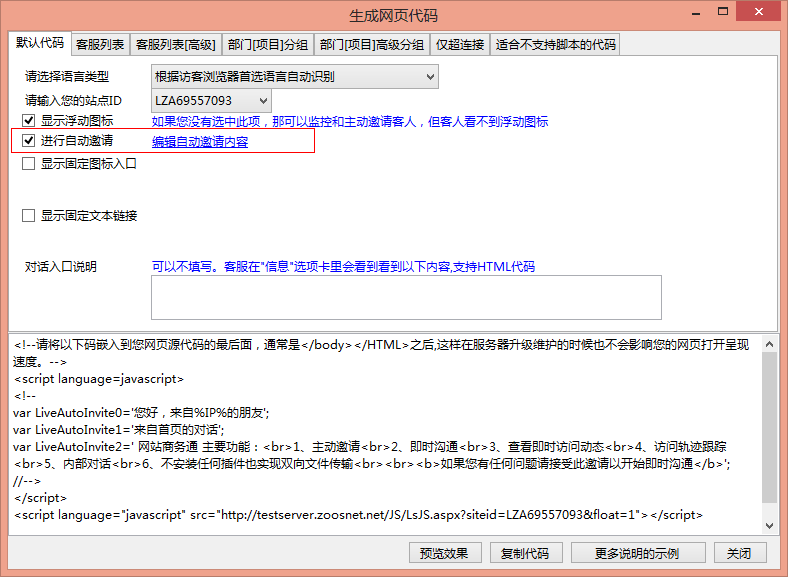Enable the 显示固定图标入口 checkbox
The width and height of the screenshot is (788, 577).
click(x=29, y=164)
